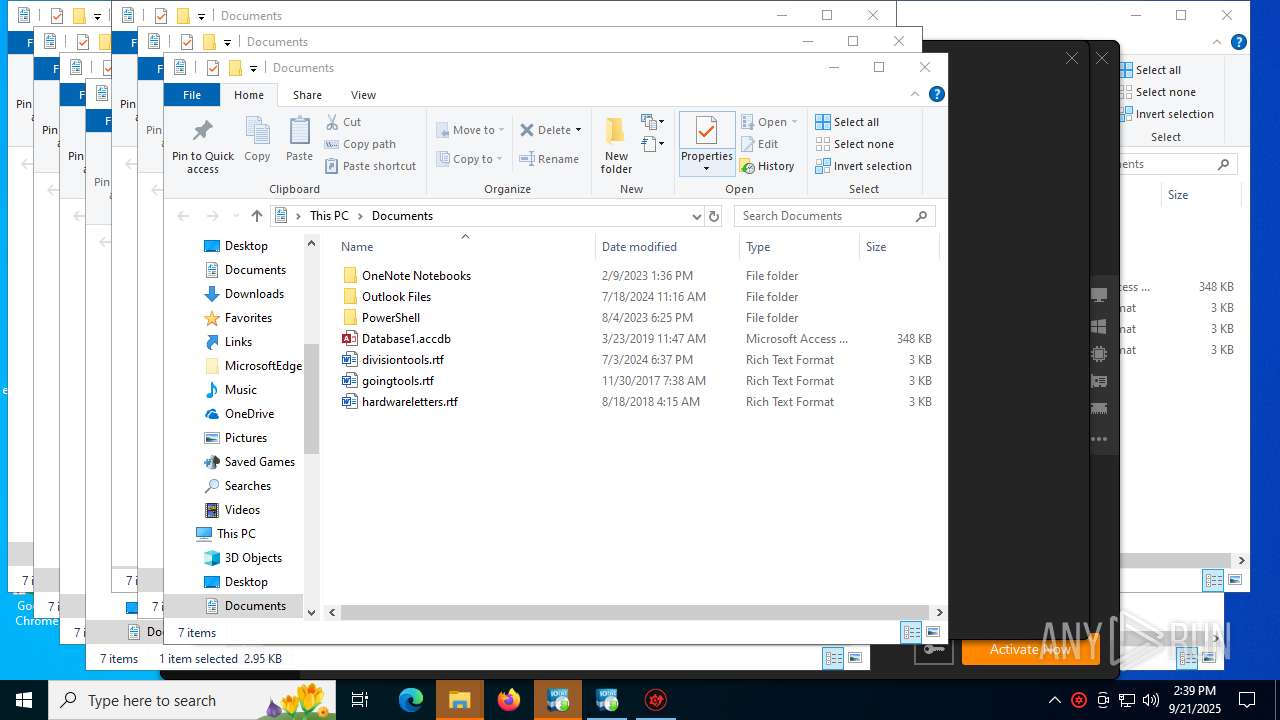This screenshot has width=1280, height=720.
Task: Click This PC in address bar
Action: click(329, 216)
